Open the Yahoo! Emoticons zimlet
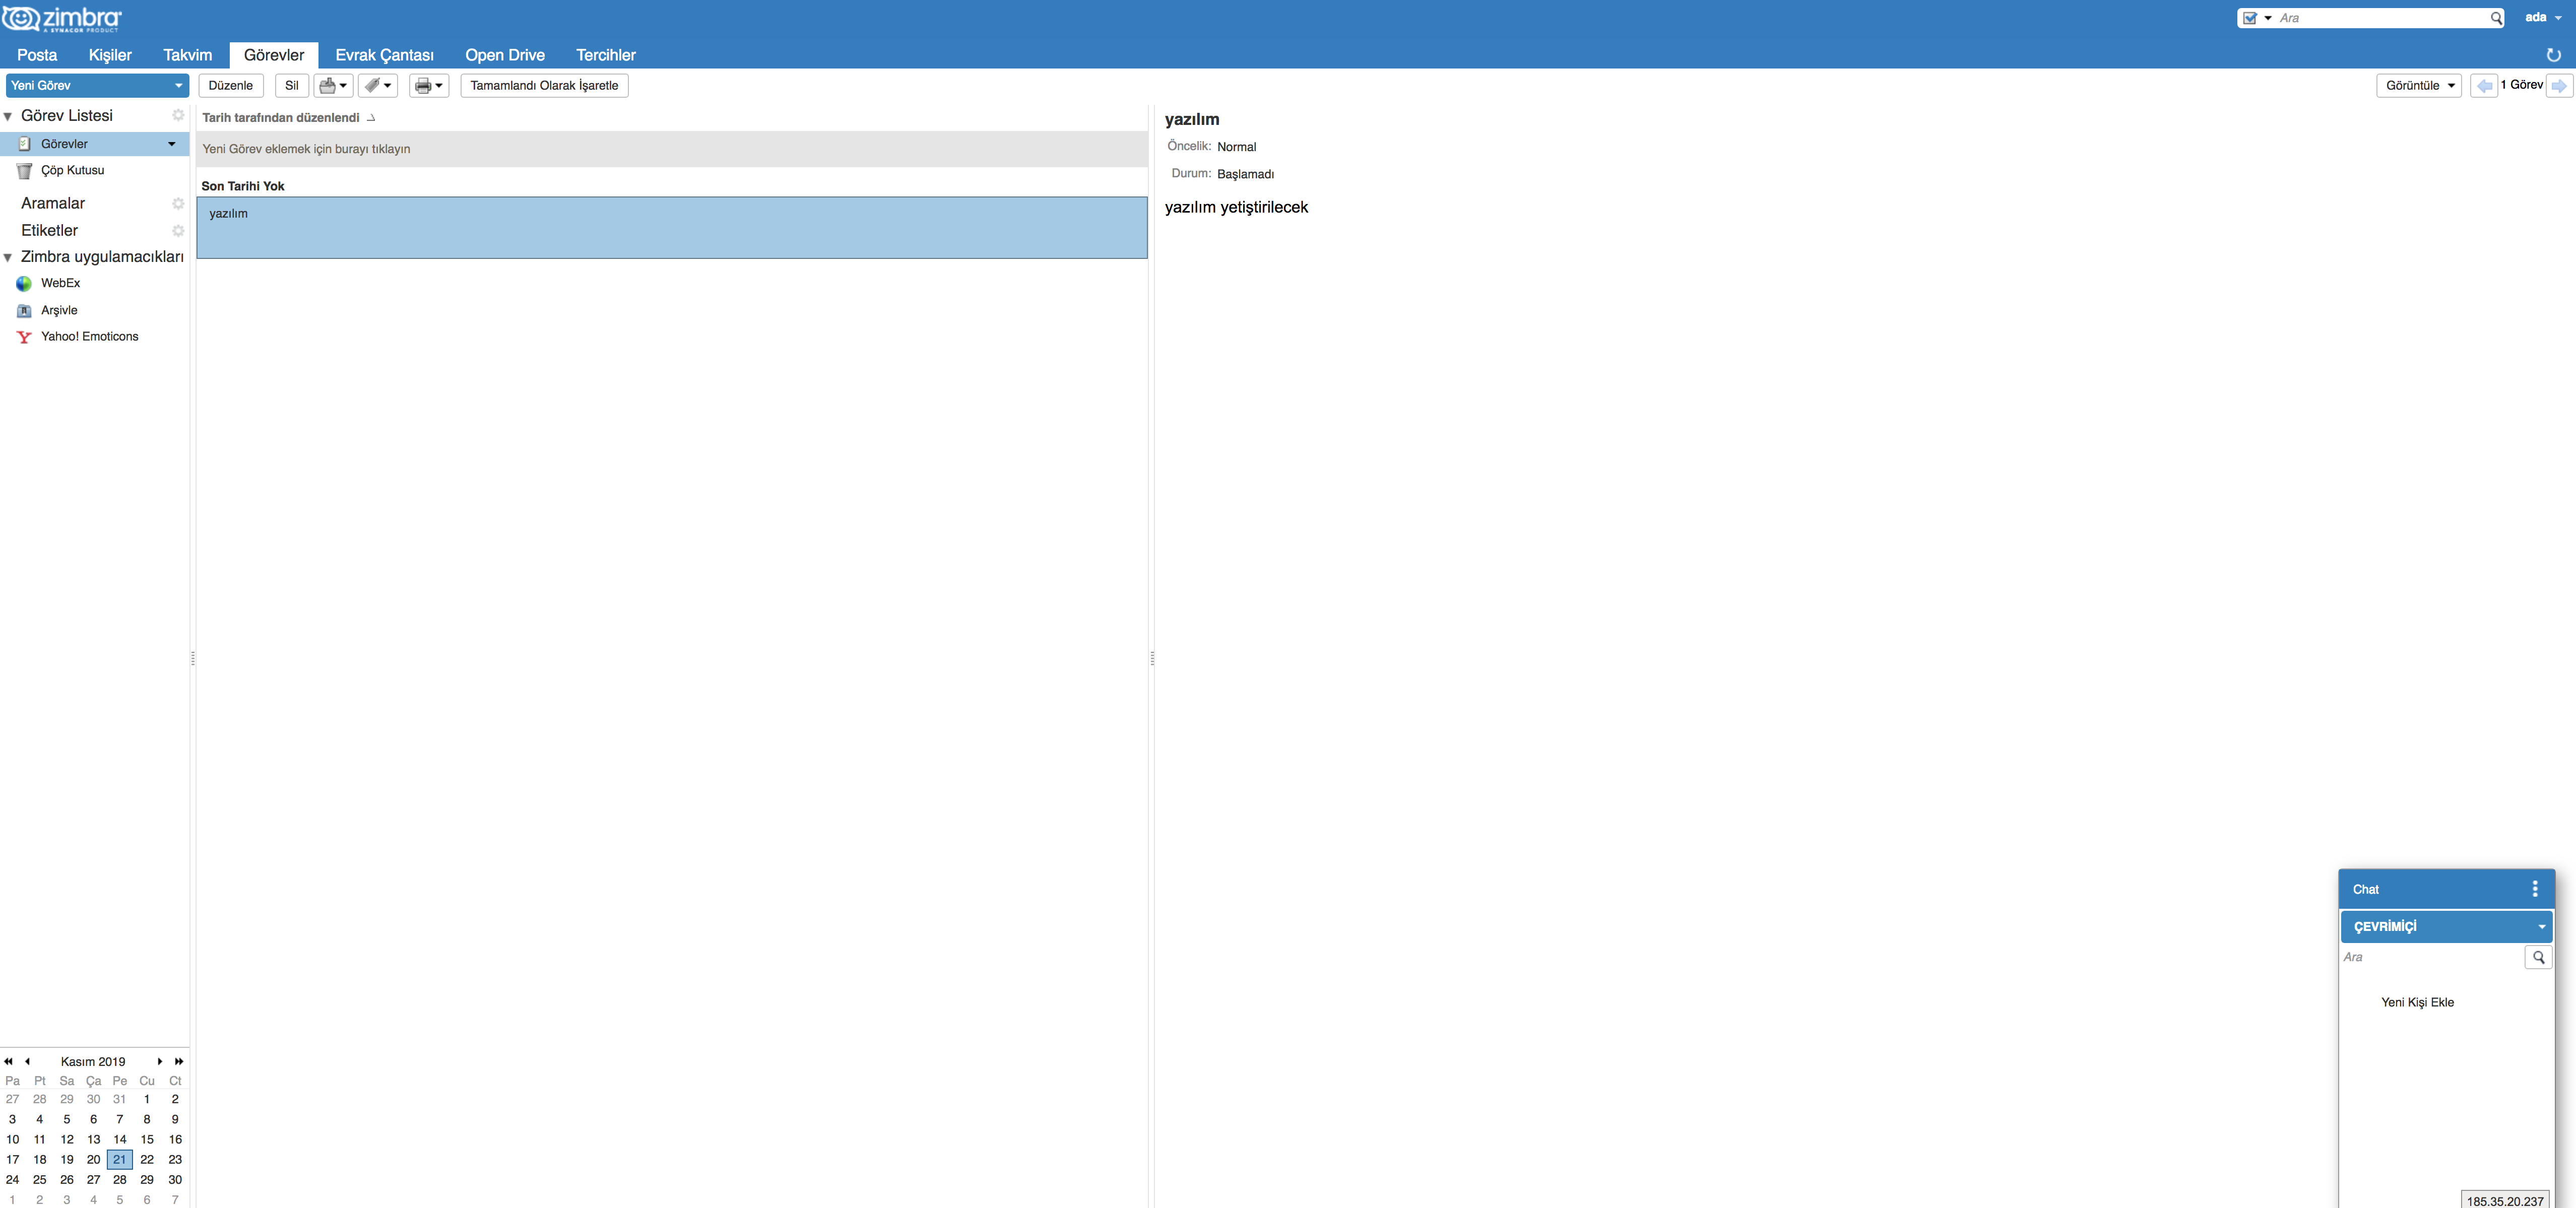 89,337
